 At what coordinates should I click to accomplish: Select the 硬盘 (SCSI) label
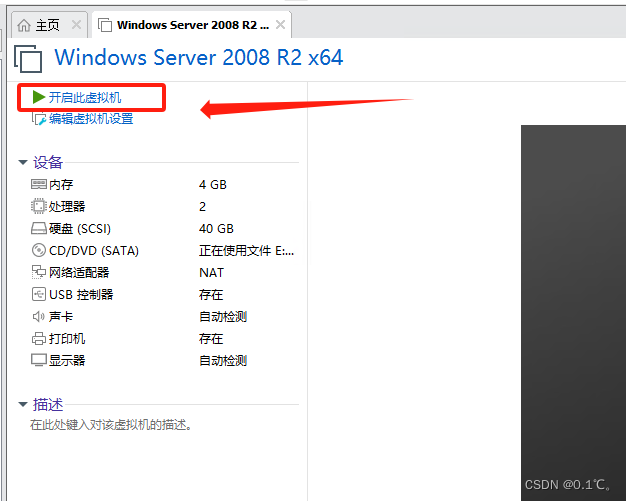coord(80,228)
